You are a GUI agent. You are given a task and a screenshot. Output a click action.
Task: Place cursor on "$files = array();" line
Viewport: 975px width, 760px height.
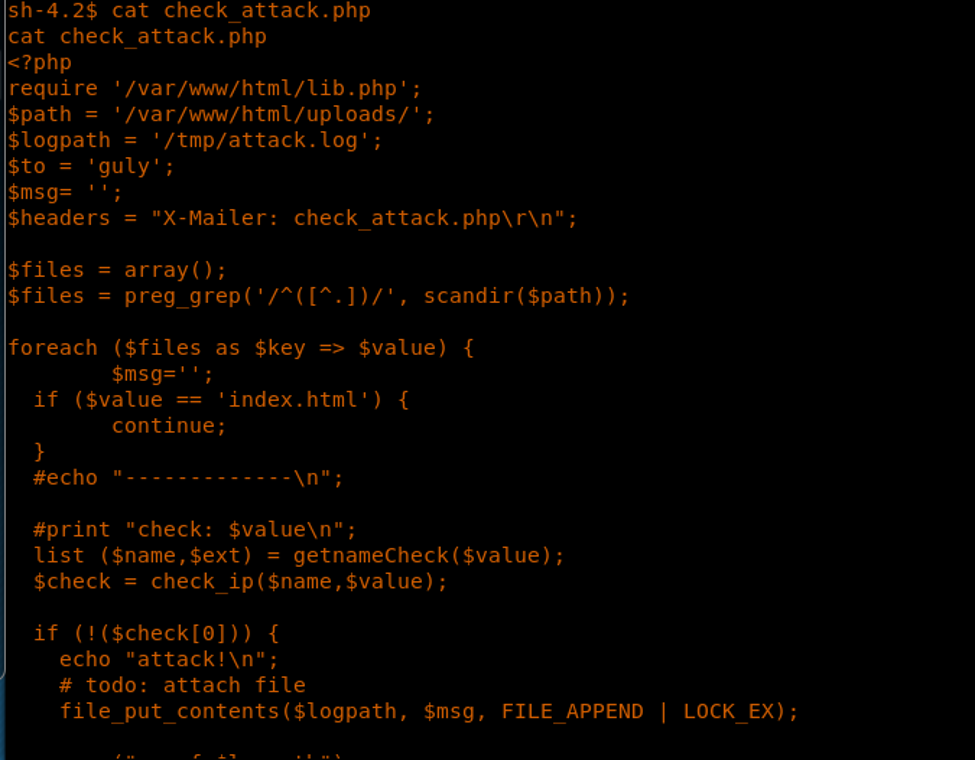(117, 270)
